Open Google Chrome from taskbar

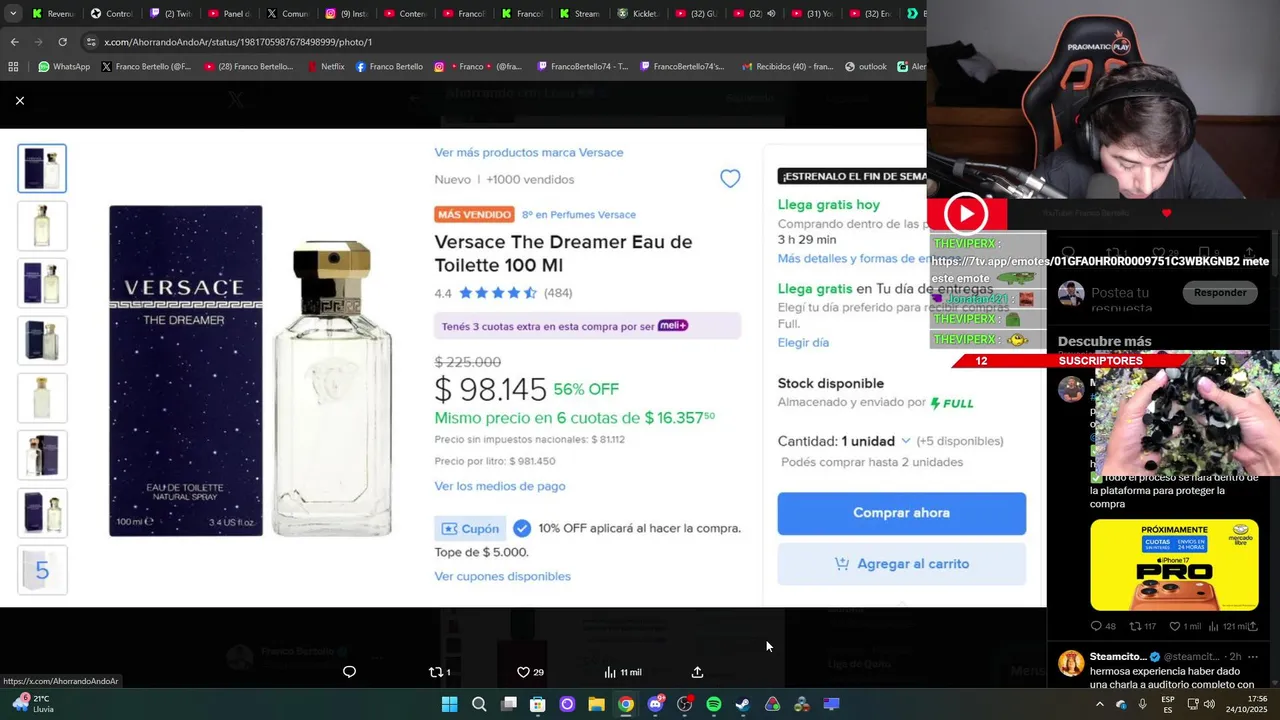(626, 704)
